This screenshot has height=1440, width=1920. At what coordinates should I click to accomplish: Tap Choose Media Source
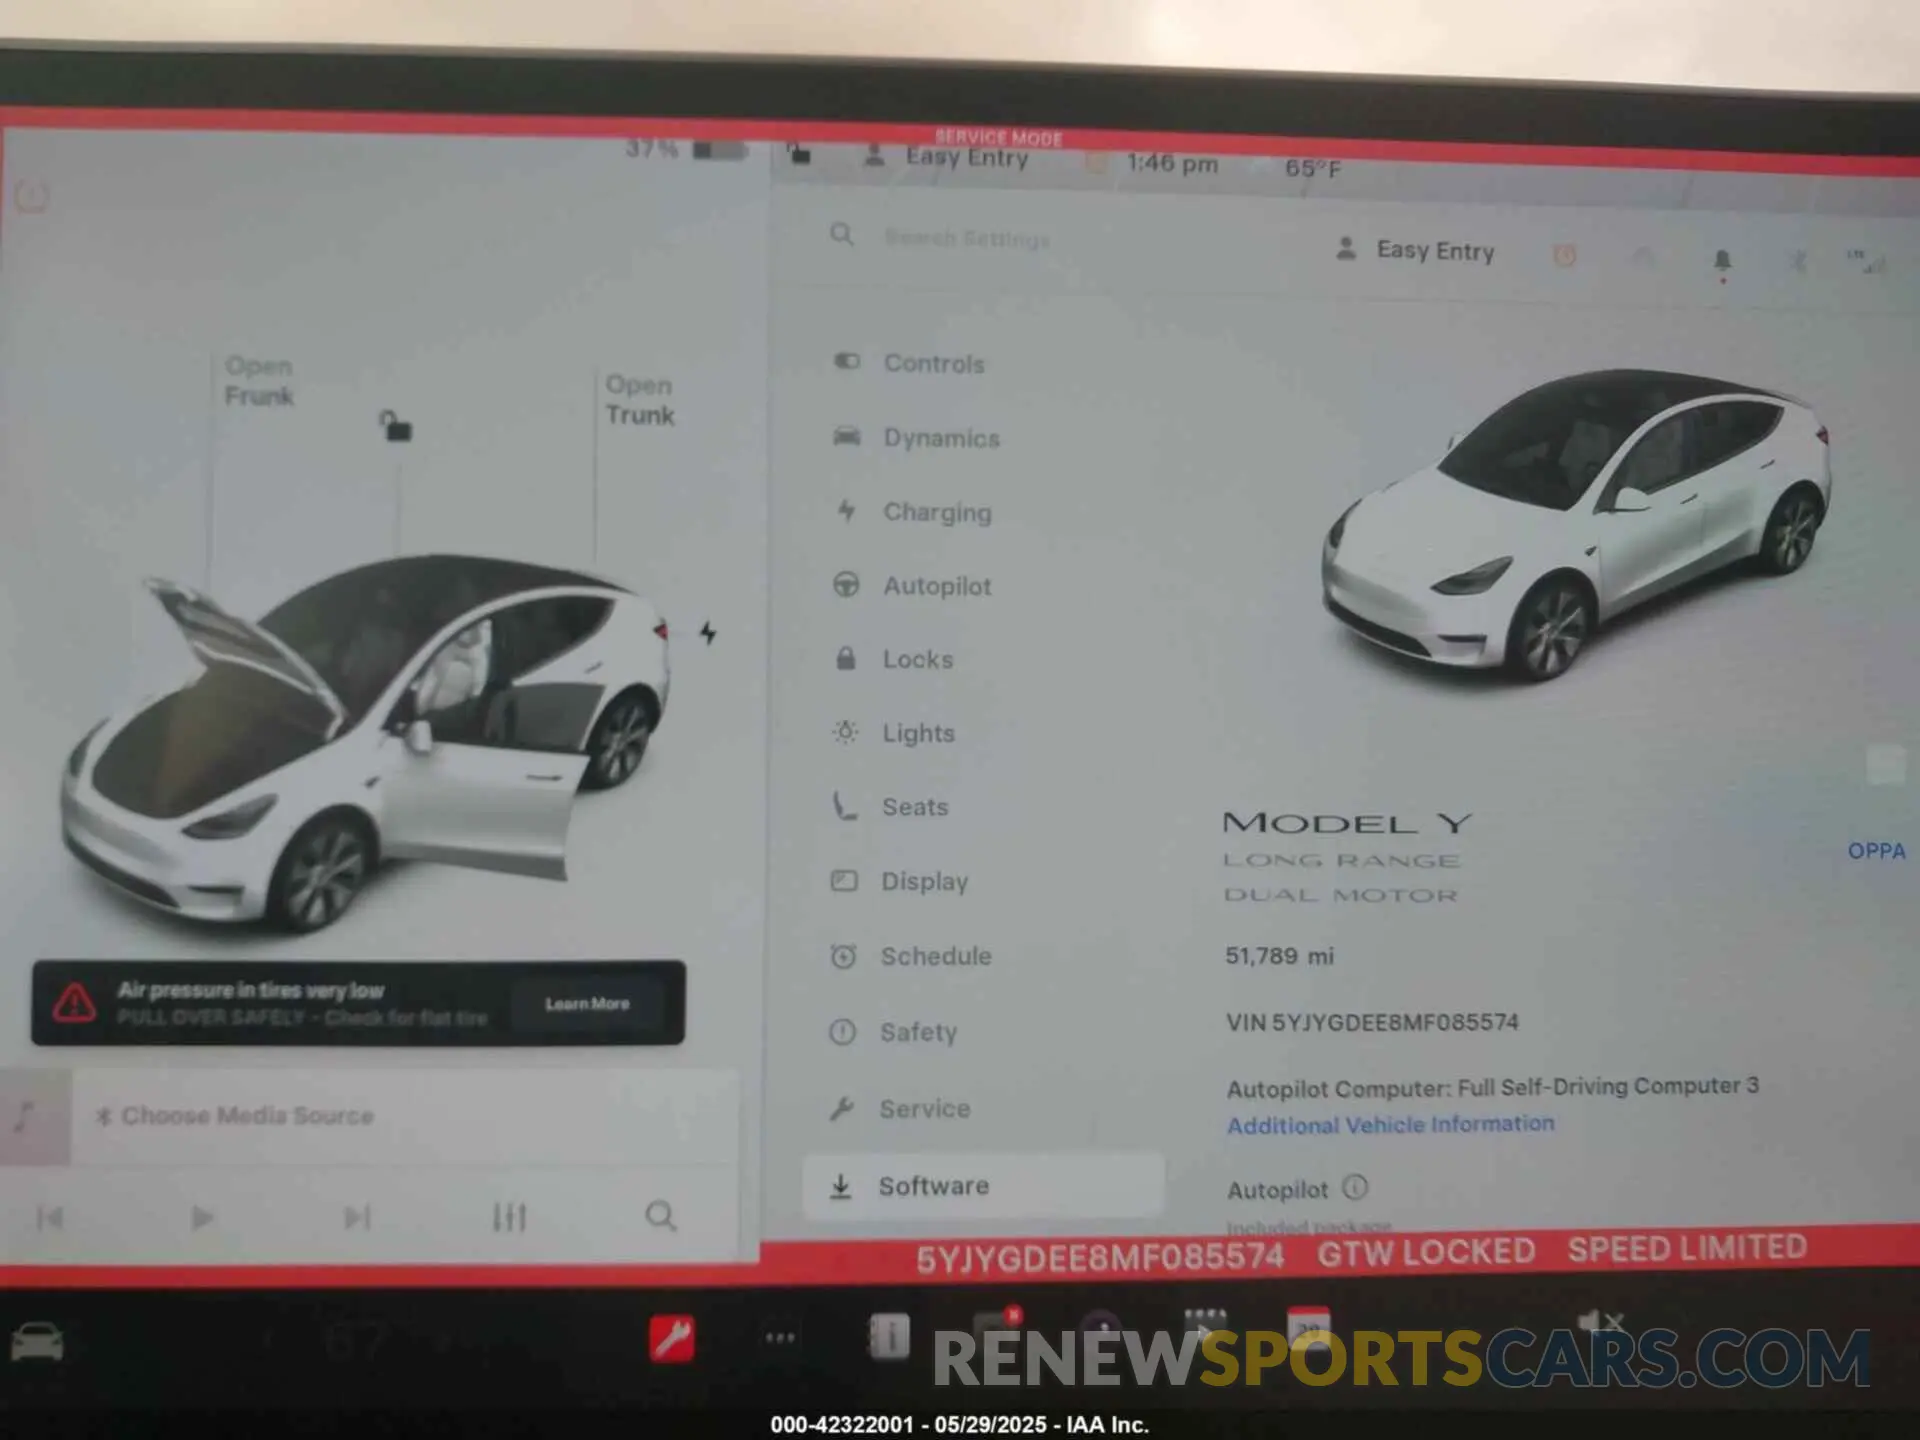[x=234, y=1115]
